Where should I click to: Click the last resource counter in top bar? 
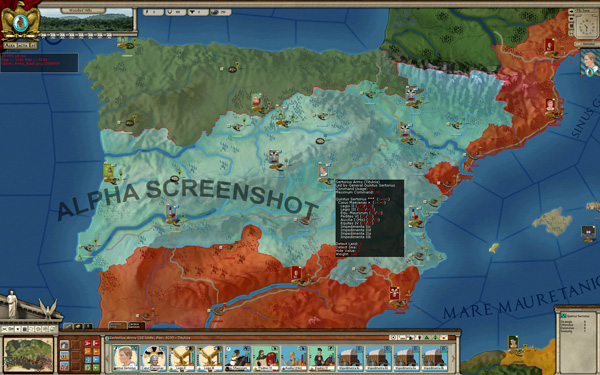(x=220, y=12)
